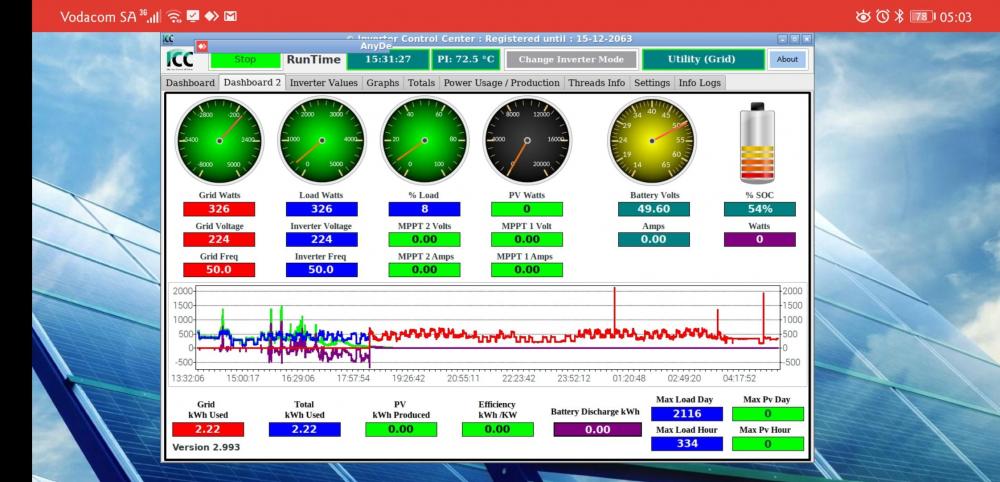Click the red AnyDesk icon
Image resolution: width=1000 pixels, height=482 pixels.
pyautogui.click(x=202, y=46)
